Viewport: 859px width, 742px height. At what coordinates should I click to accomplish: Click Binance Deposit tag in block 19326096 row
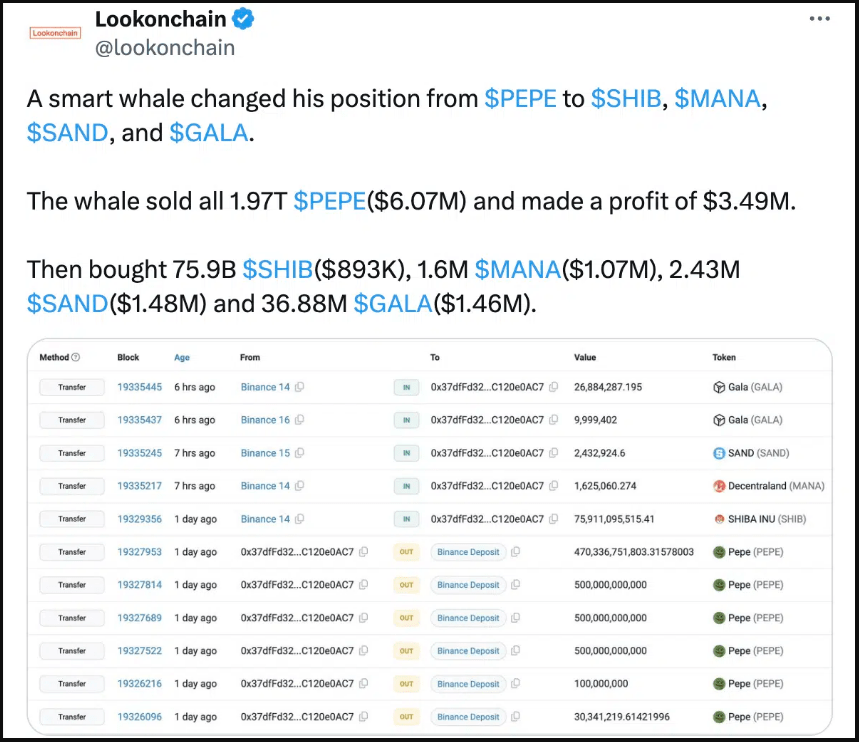click(x=468, y=717)
